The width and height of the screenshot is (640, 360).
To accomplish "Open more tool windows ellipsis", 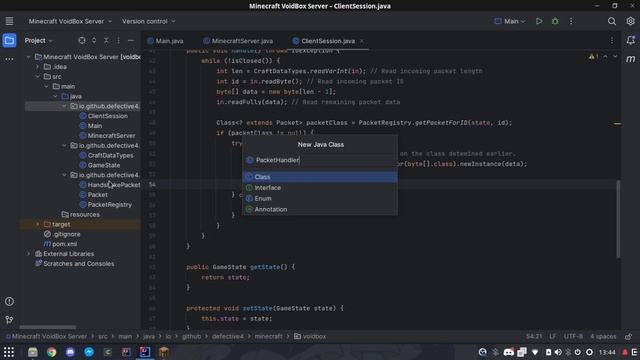I will [9, 59].
